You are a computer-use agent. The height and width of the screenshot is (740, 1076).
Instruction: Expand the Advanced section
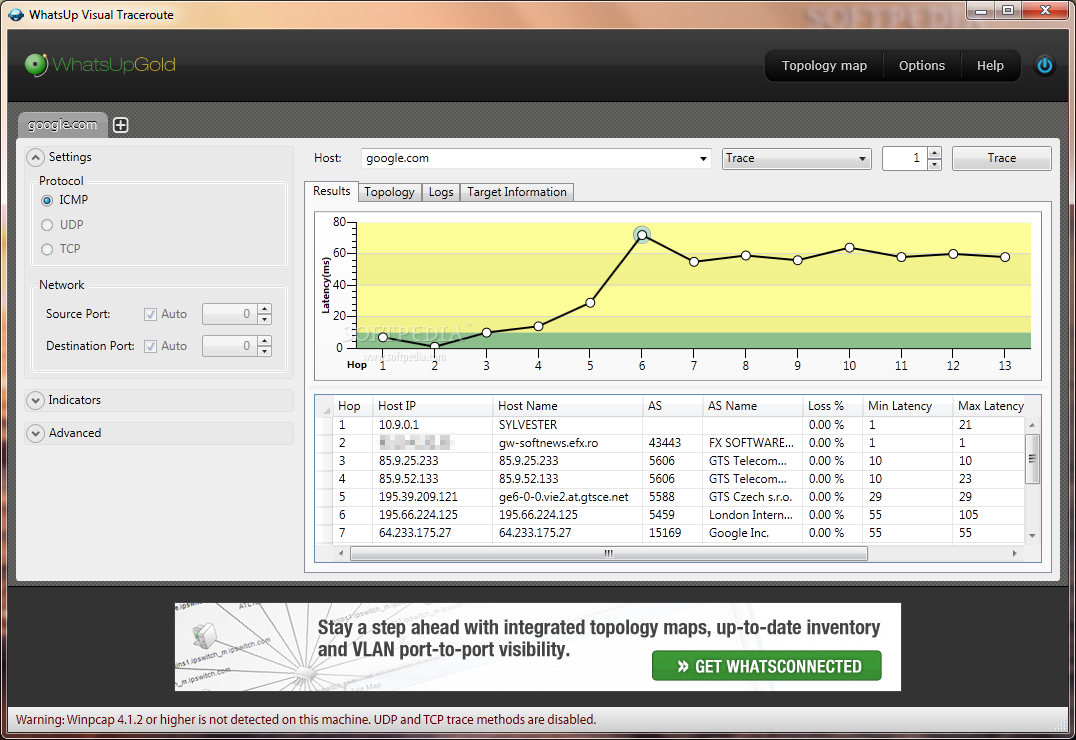[36, 433]
